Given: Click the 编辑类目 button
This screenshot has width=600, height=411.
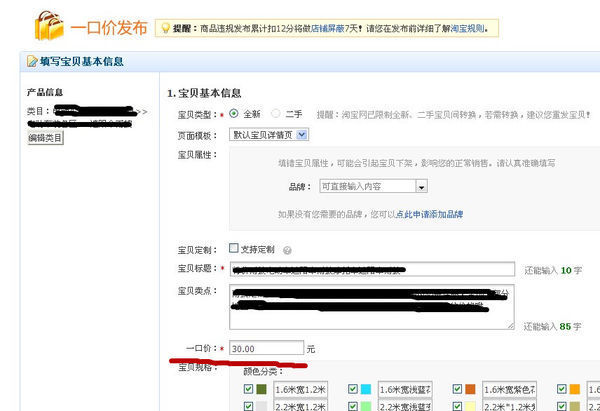Looking at the screenshot, I should [x=45, y=138].
